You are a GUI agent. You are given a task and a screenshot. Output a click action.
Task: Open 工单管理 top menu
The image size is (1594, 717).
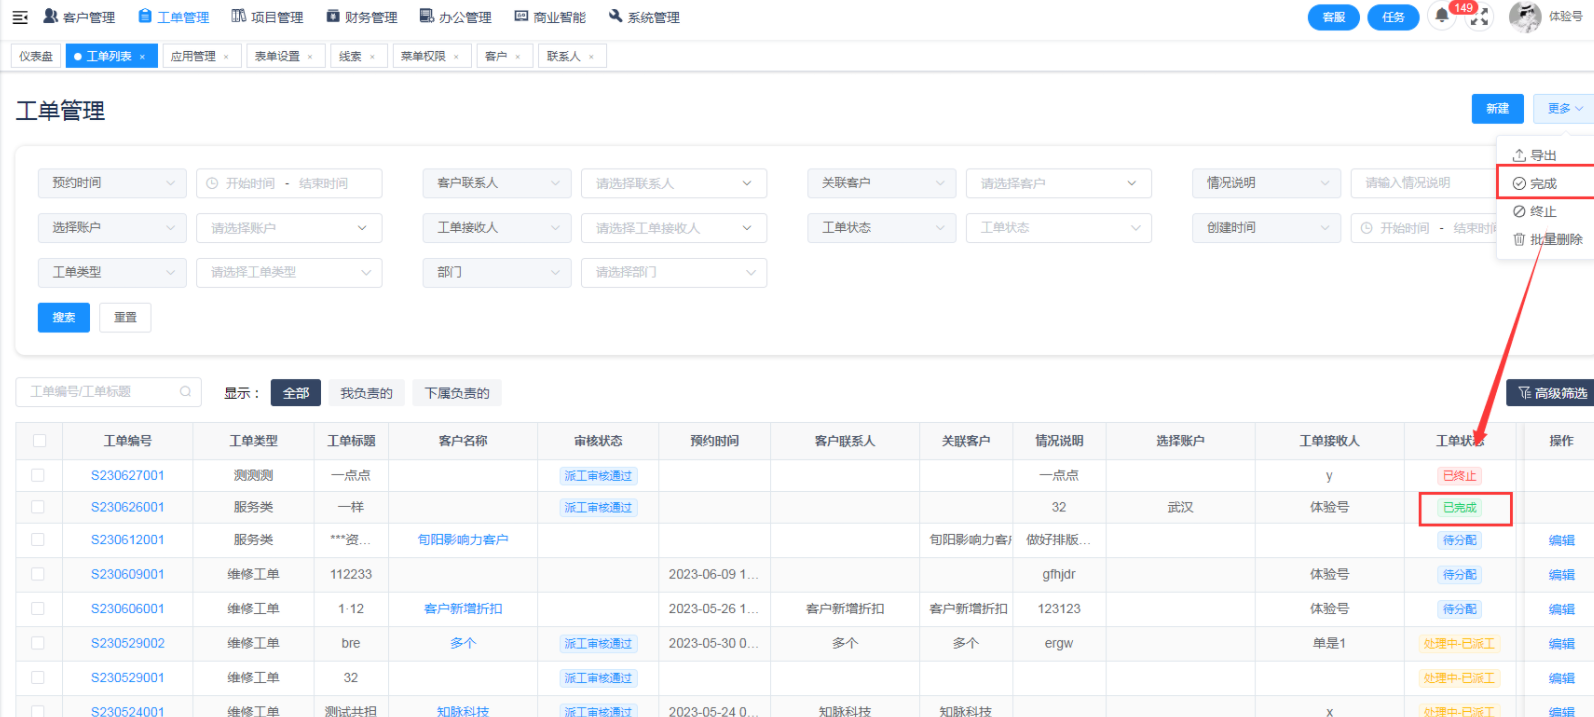point(174,17)
